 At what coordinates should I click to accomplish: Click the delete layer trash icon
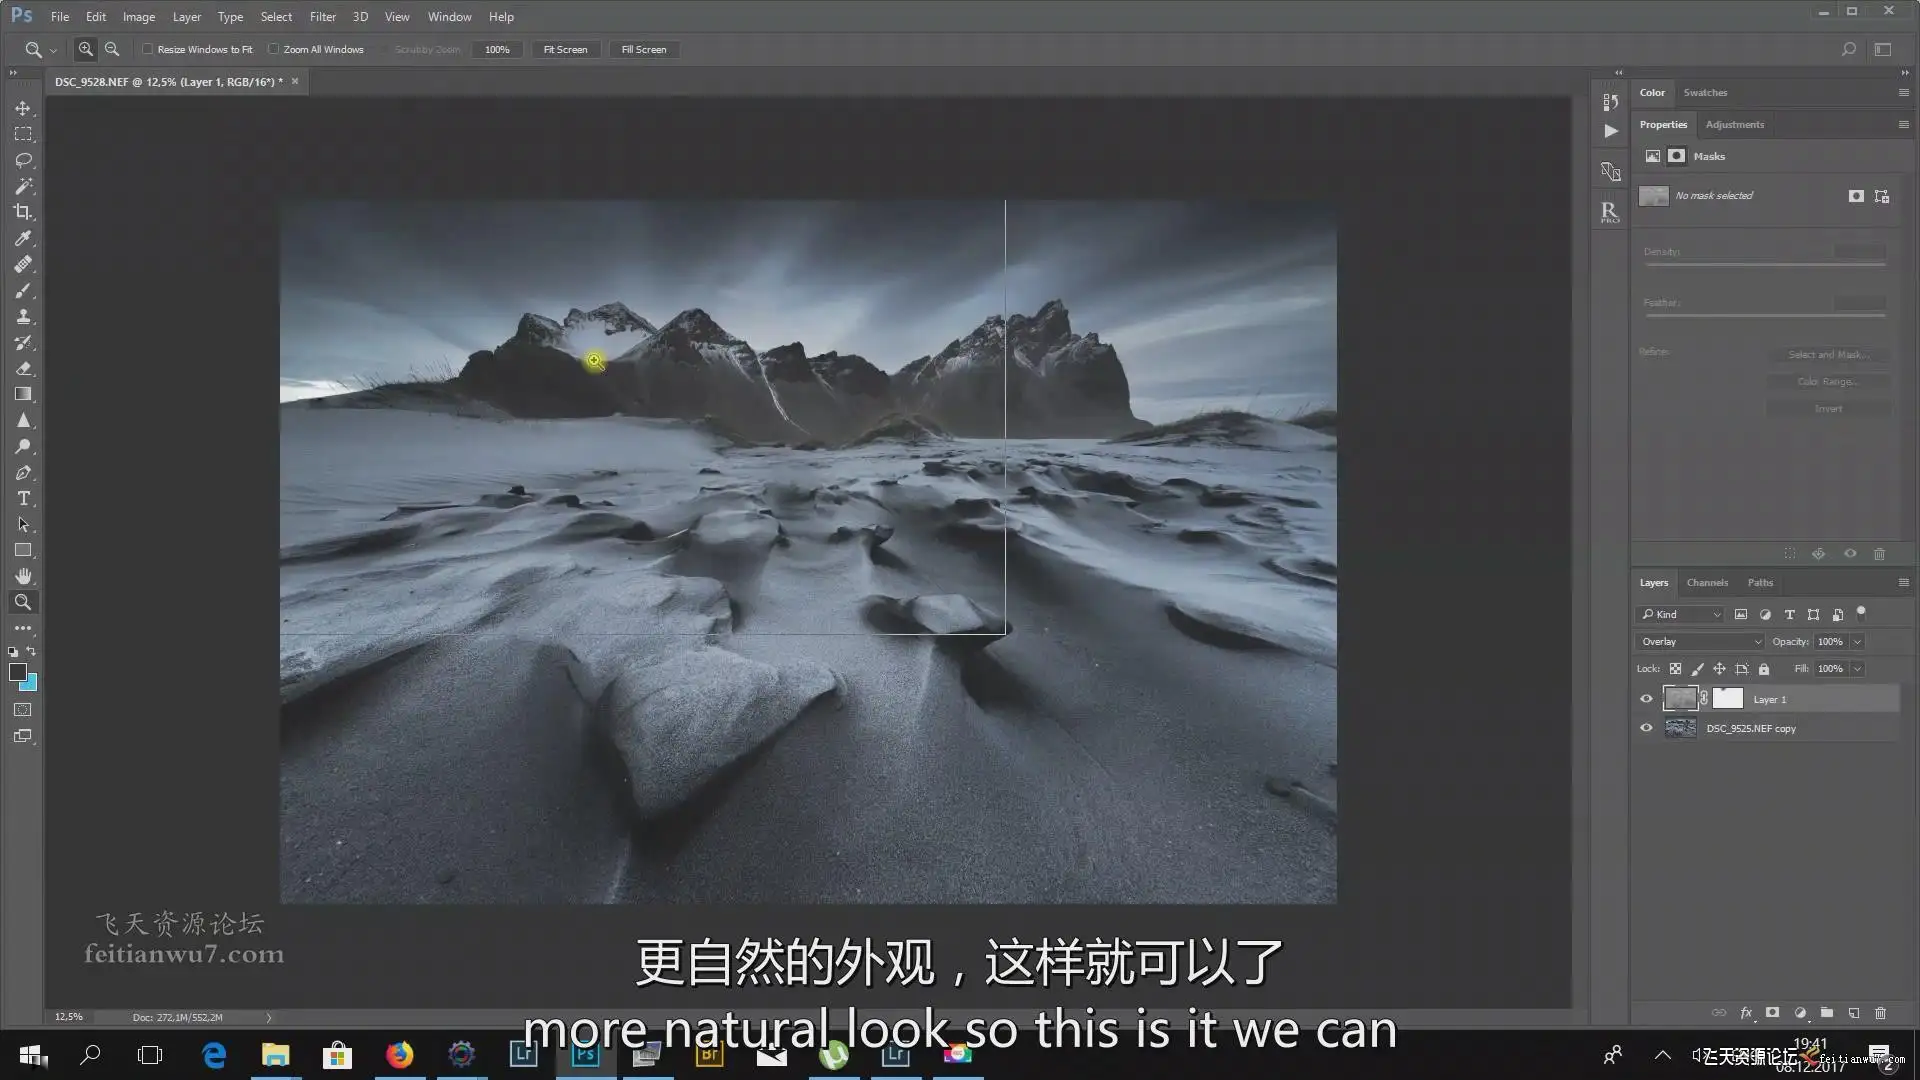pyautogui.click(x=1880, y=1013)
